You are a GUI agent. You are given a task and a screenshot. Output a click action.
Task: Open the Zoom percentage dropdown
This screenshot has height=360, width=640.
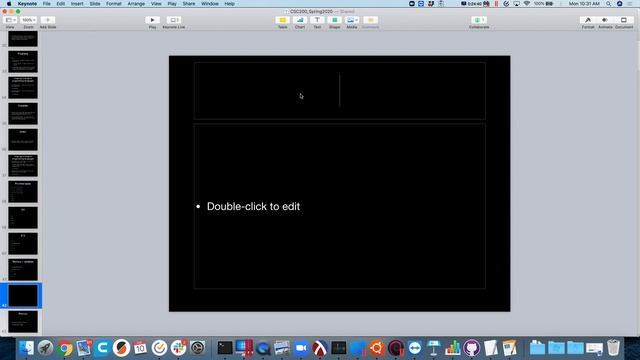[x=29, y=20]
